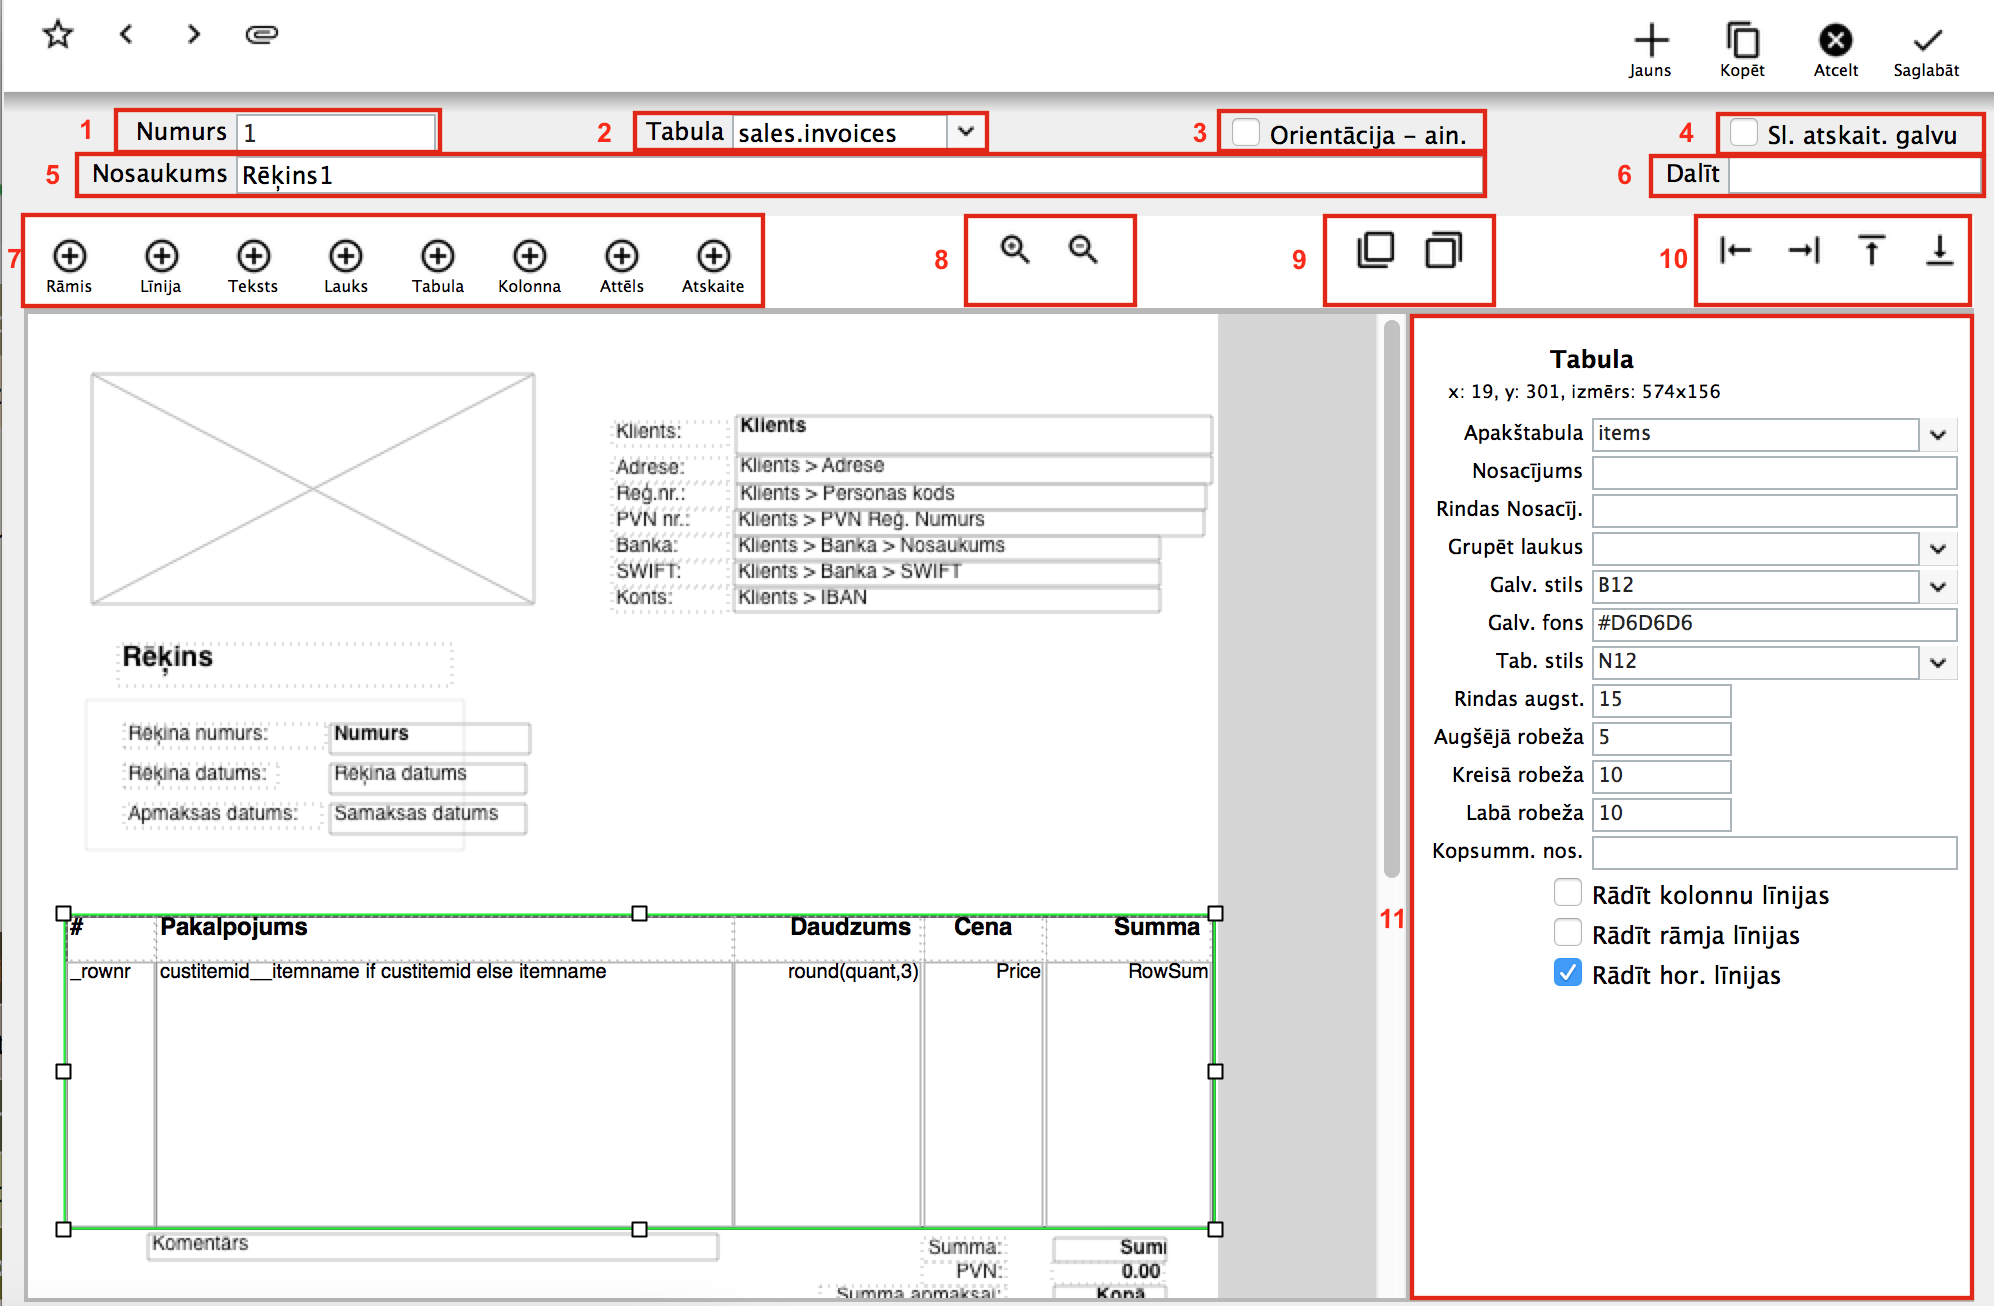The height and width of the screenshot is (1306, 1994).
Task: Click the Nosaukums Rēķins1 text field
Action: (x=858, y=176)
